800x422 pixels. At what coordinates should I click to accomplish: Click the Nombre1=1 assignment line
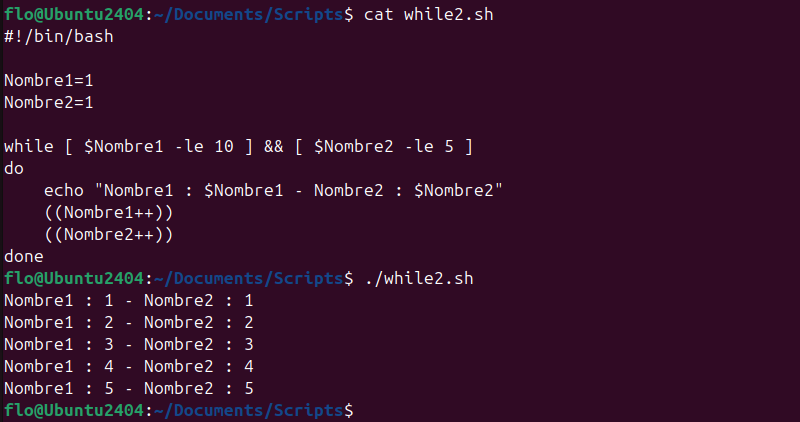pyautogui.click(x=48, y=80)
